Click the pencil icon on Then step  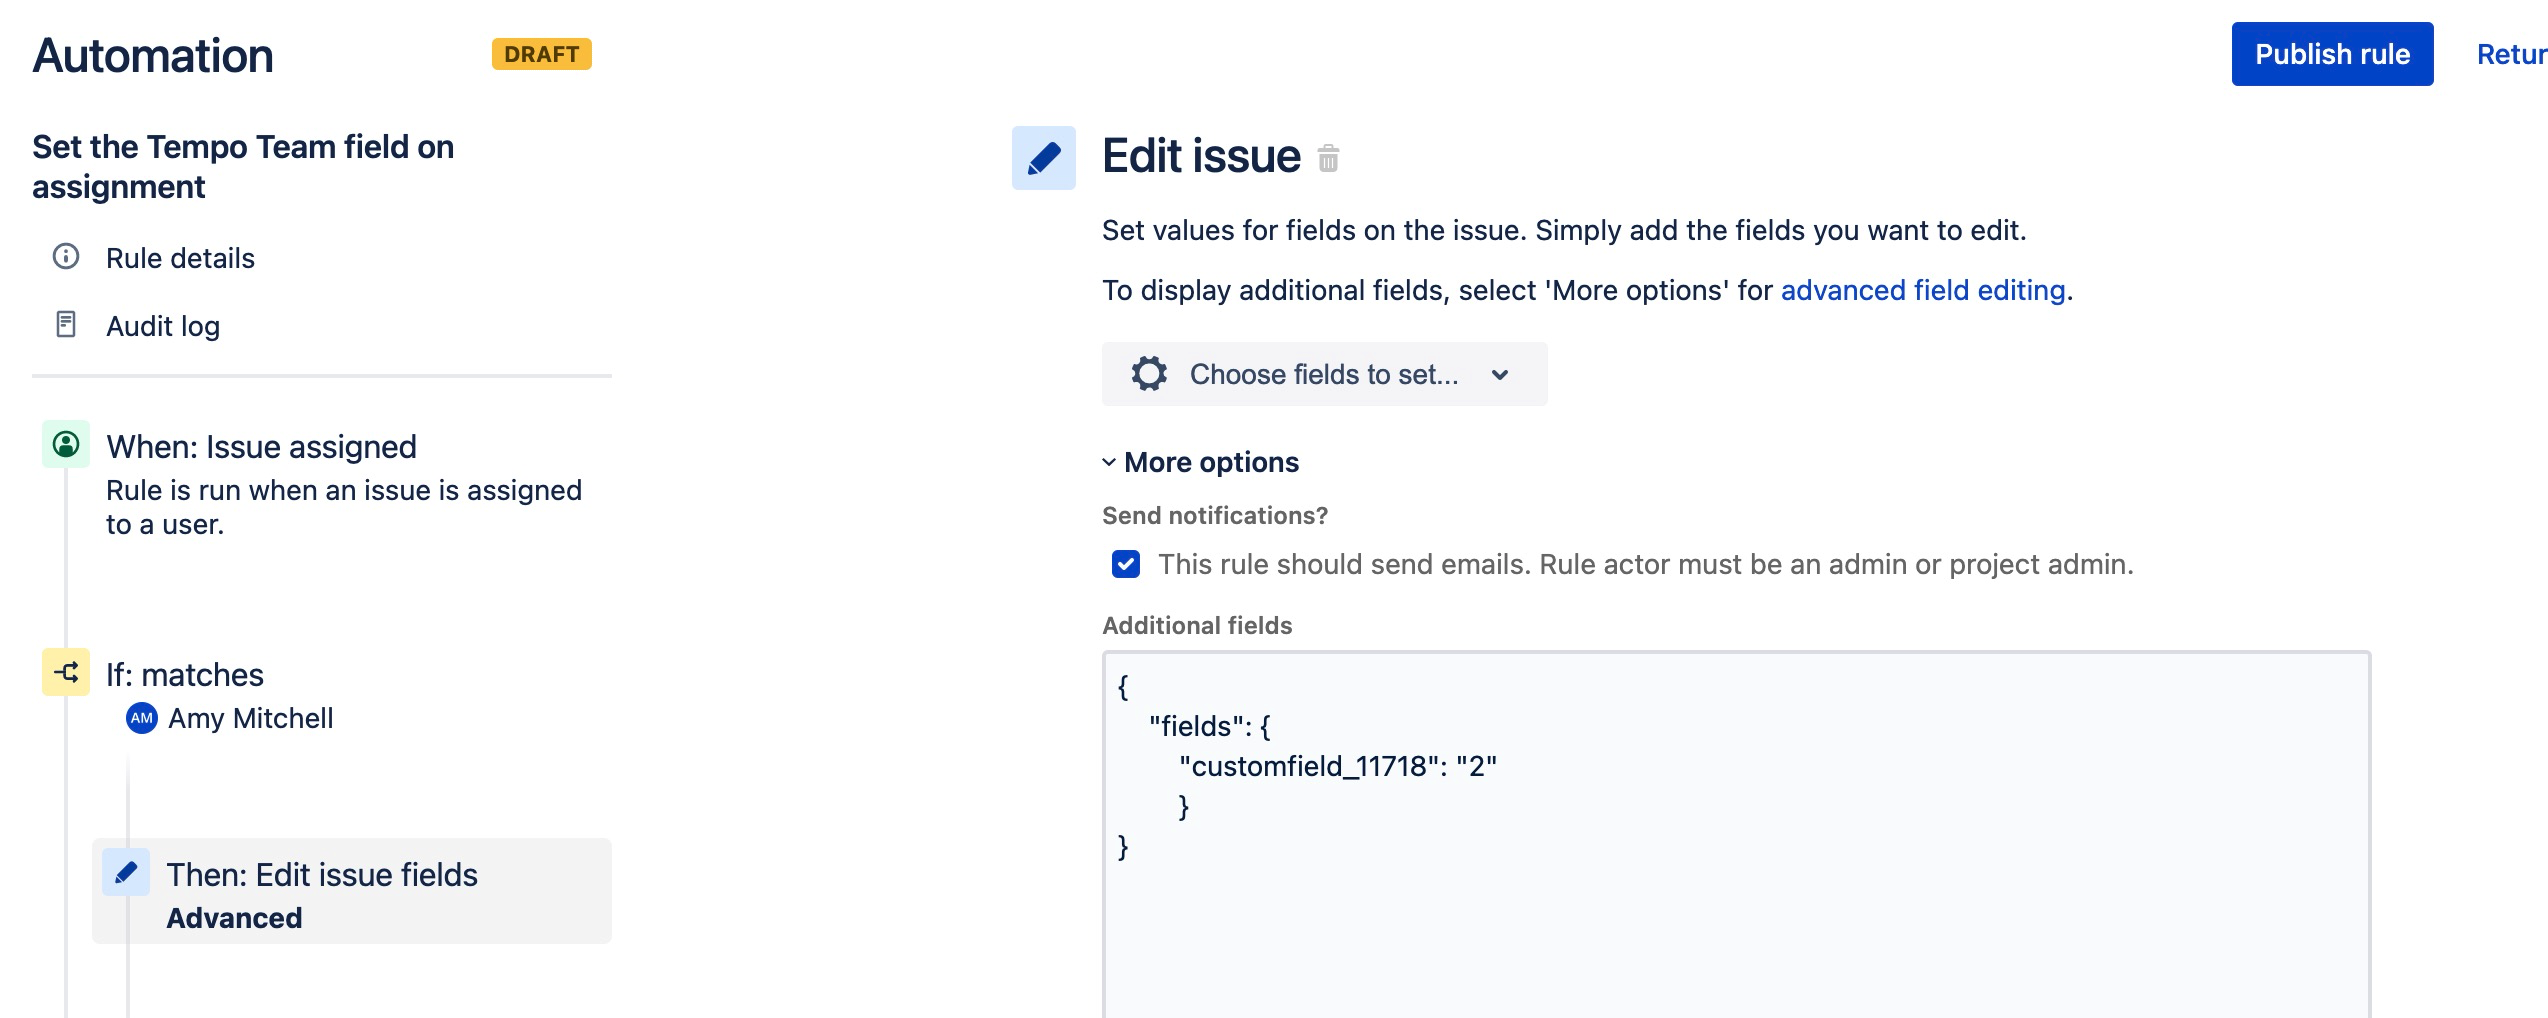pos(126,873)
